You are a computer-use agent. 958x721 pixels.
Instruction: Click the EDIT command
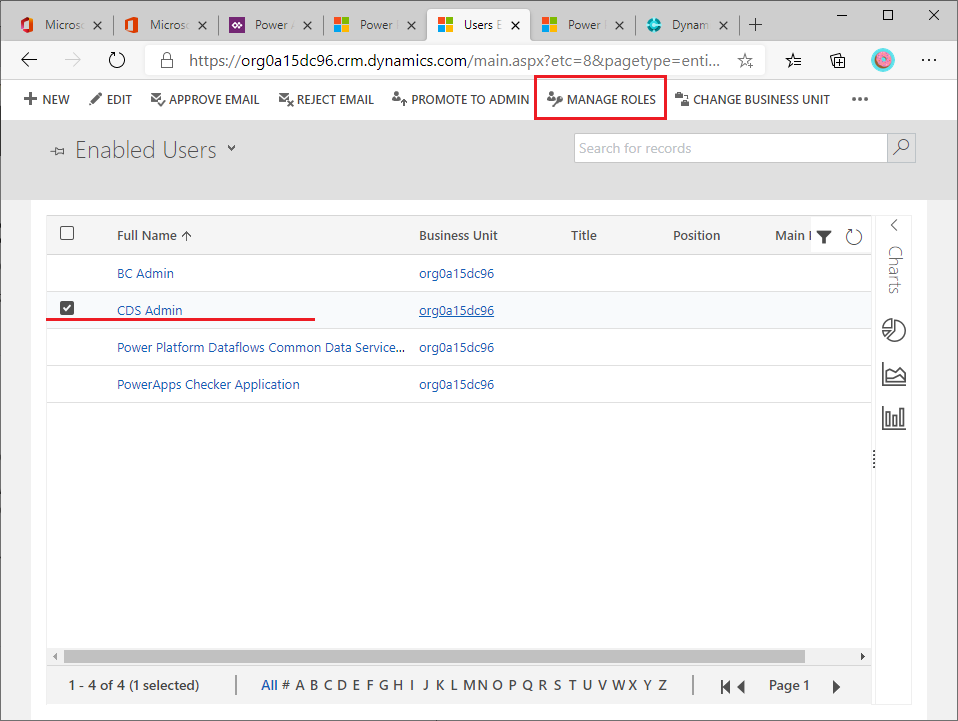(x=111, y=99)
